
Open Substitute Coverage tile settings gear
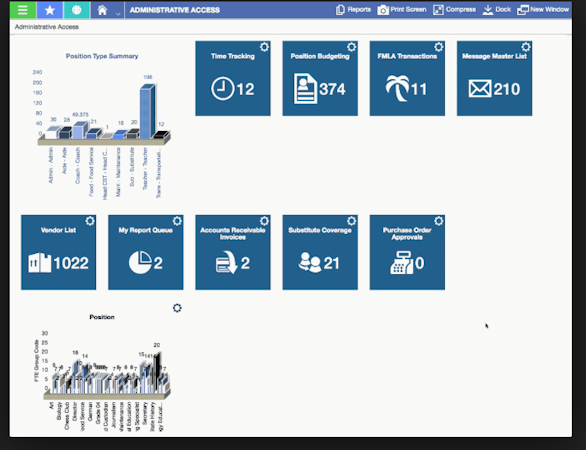[351, 221]
